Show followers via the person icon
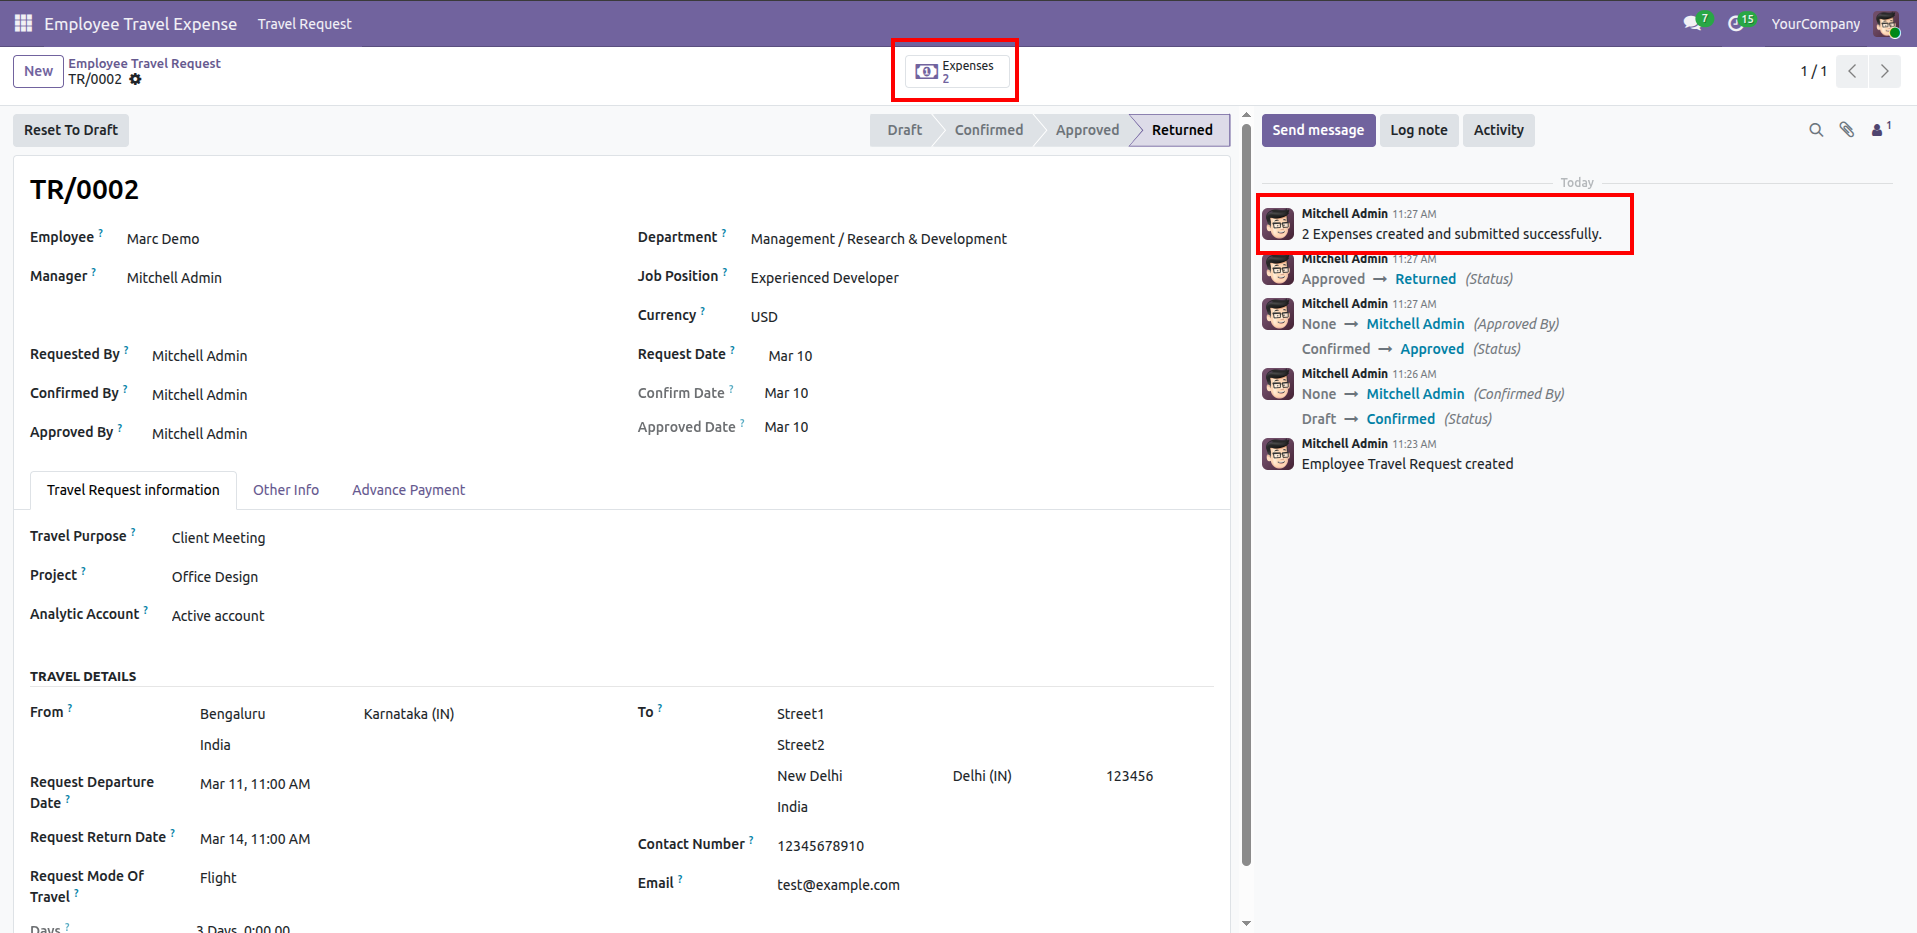The width and height of the screenshot is (1917, 933). point(1878,130)
